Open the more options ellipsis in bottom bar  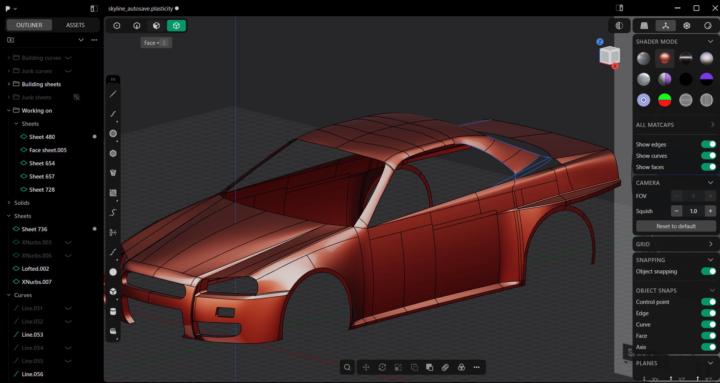477,367
